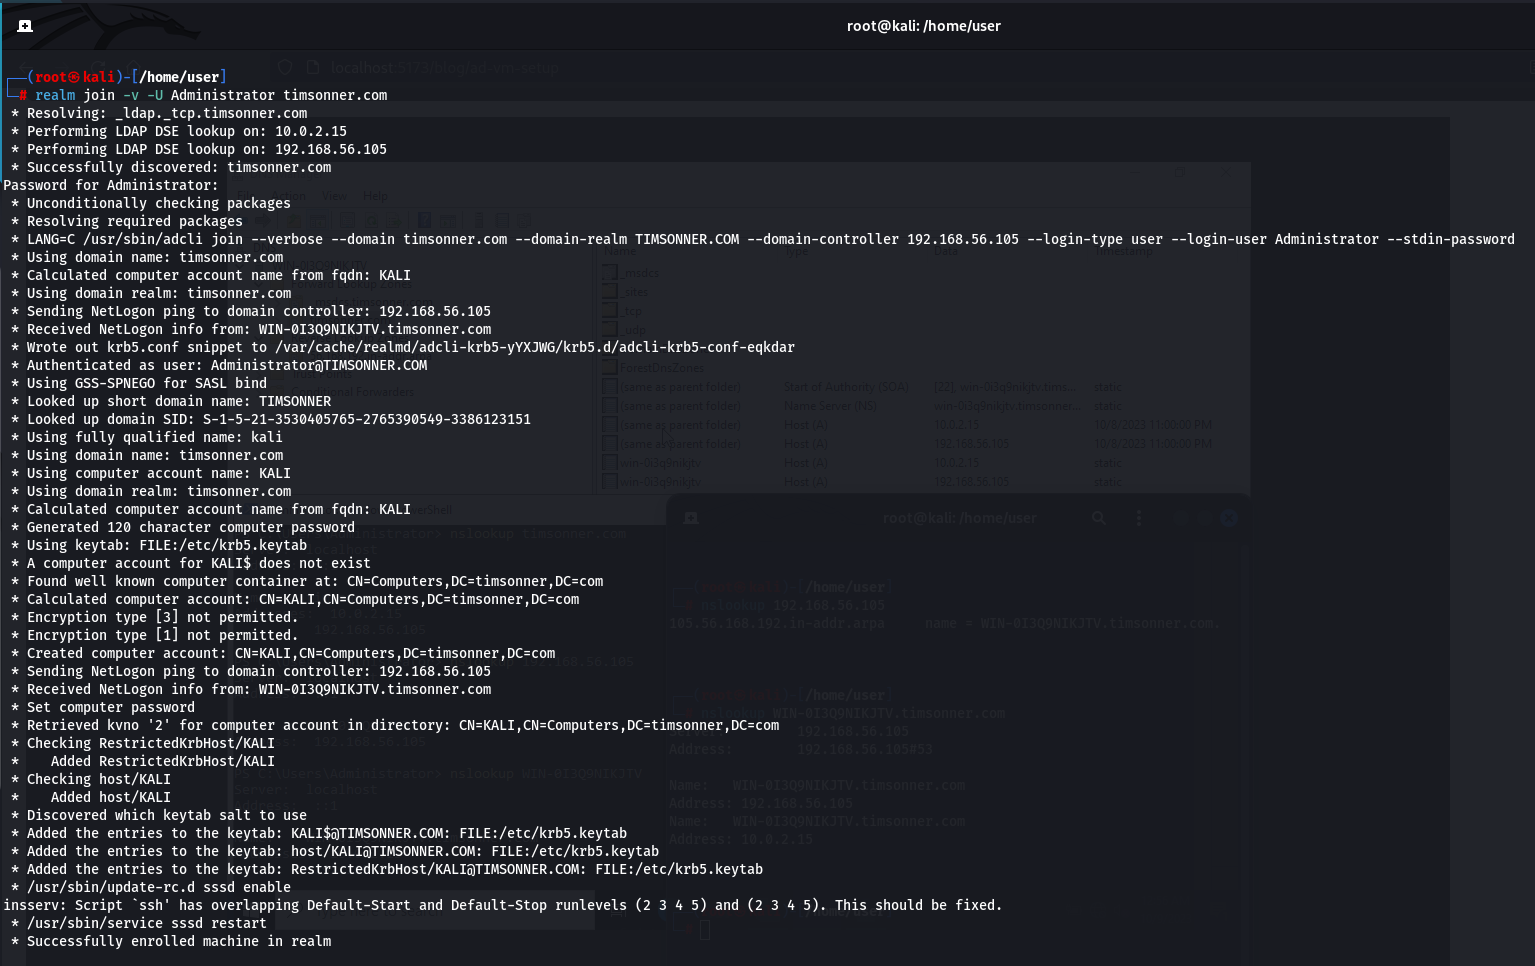Click the 'LDAP DSE lookup on: 10.0.2.15' line
This screenshot has width=1535, height=966.
point(179,131)
